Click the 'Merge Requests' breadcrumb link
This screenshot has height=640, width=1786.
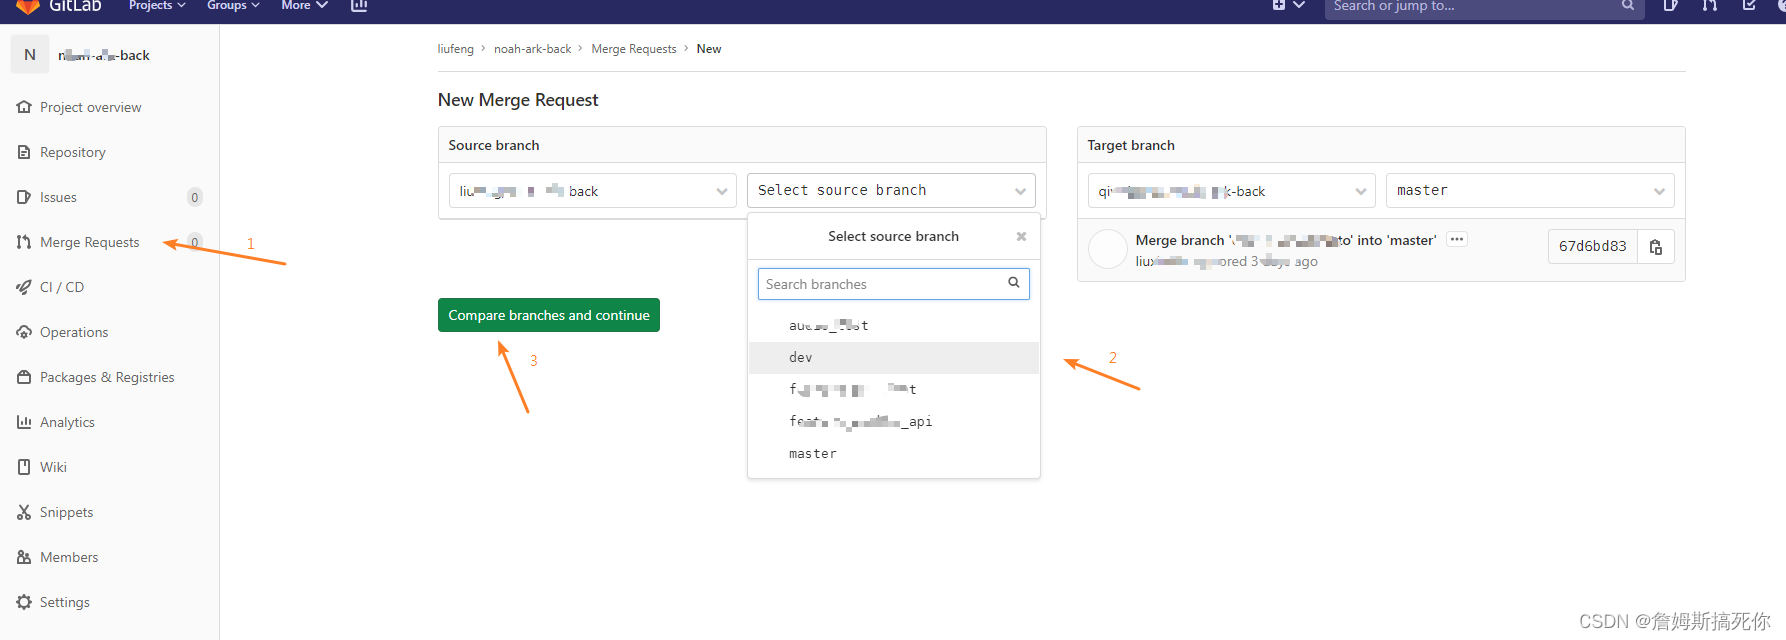click(634, 49)
